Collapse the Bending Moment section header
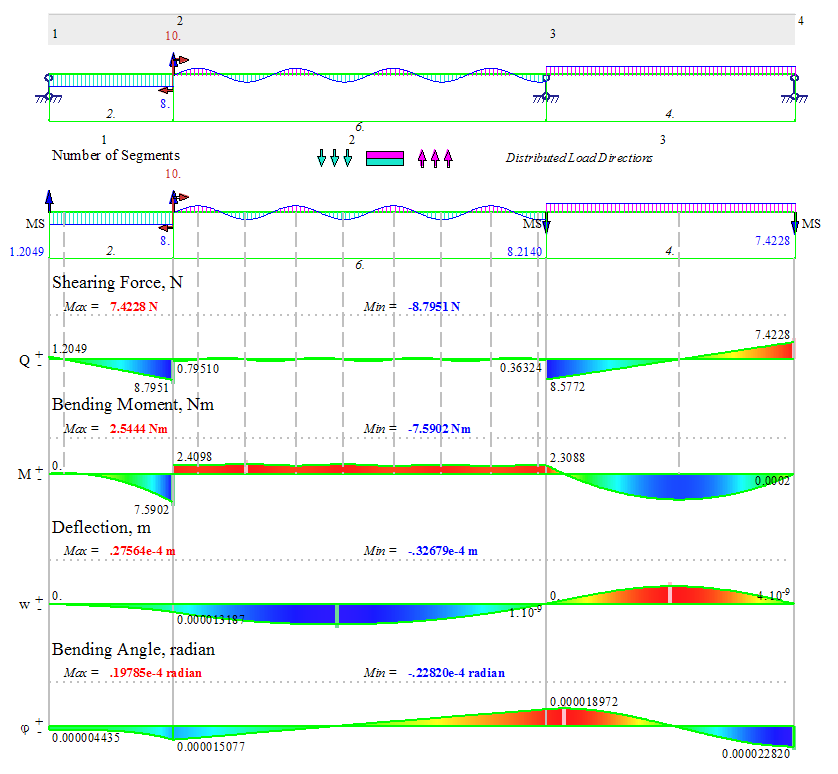Viewport: 838px width, 774px height. tap(130, 405)
